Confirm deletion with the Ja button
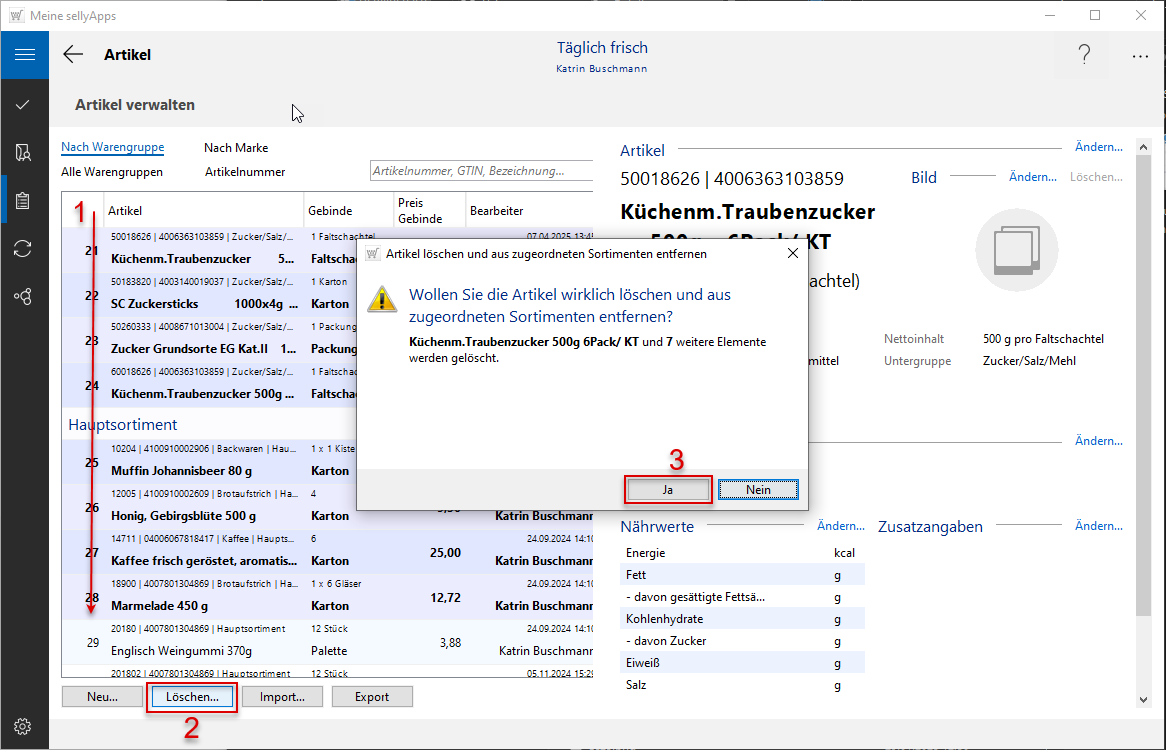 [x=667, y=489]
